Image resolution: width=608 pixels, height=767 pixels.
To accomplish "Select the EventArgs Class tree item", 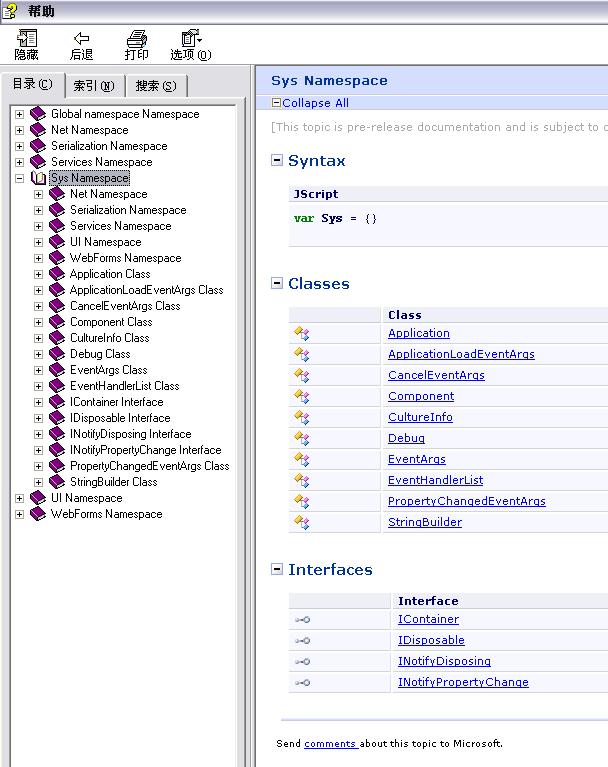I will (x=109, y=370).
